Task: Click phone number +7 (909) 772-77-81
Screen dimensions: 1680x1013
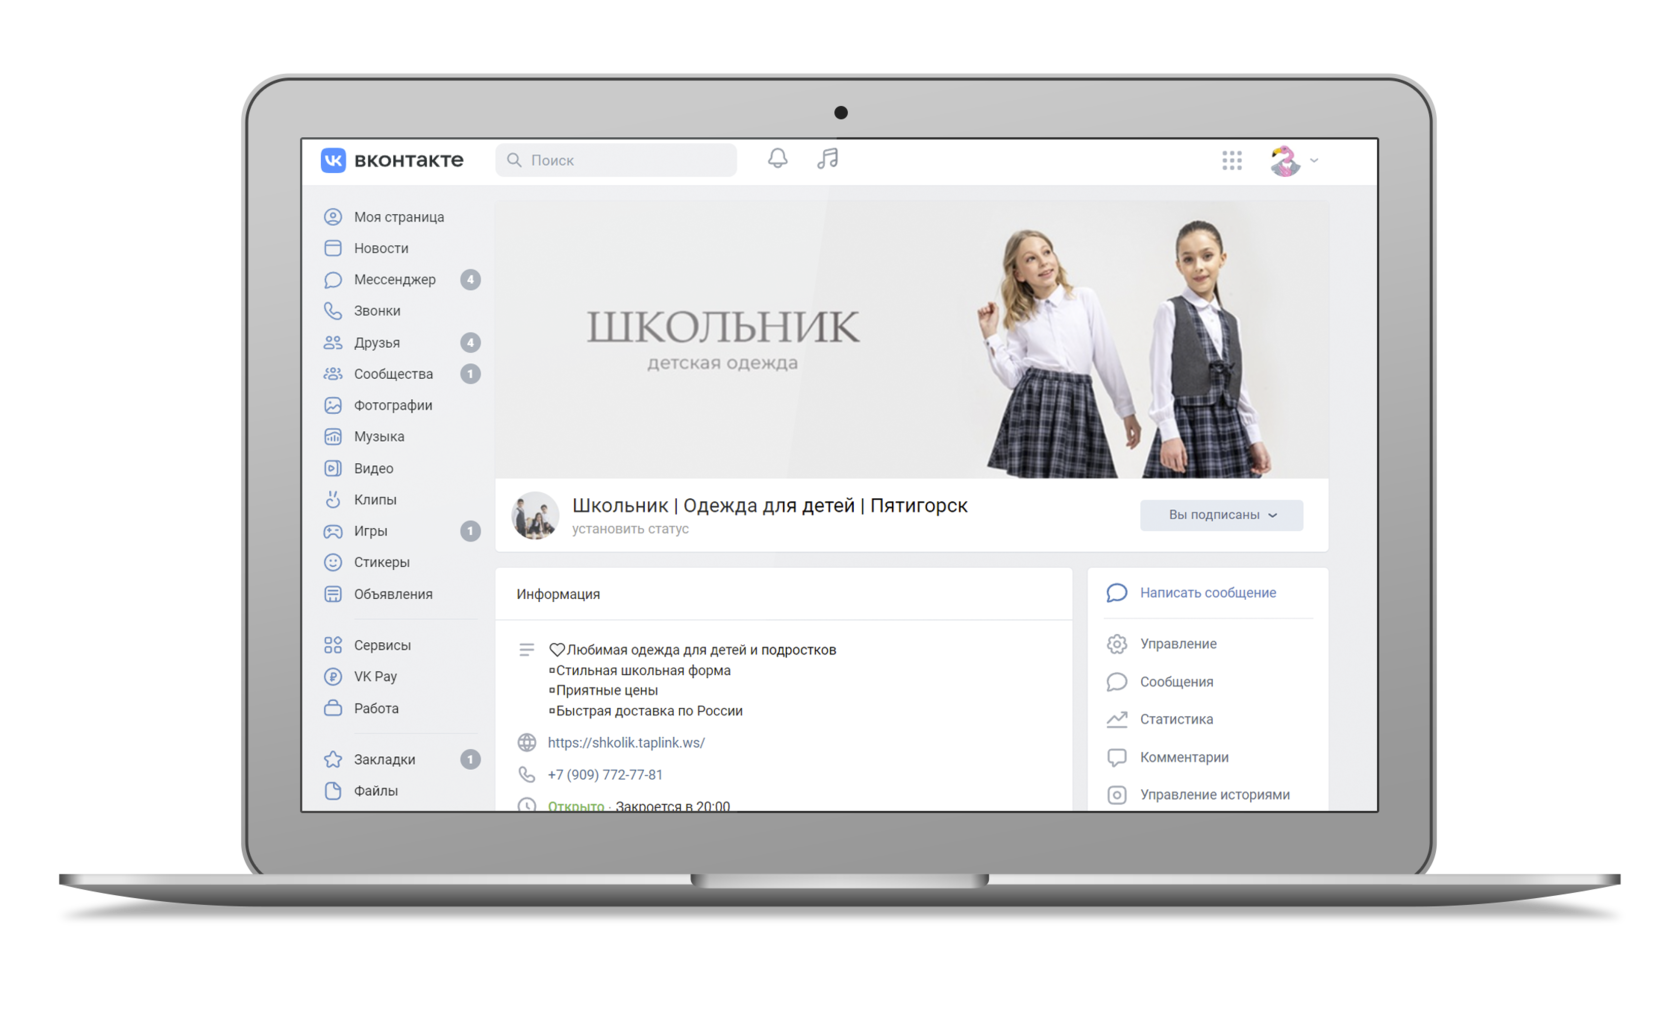Action: (x=605, y=775)
